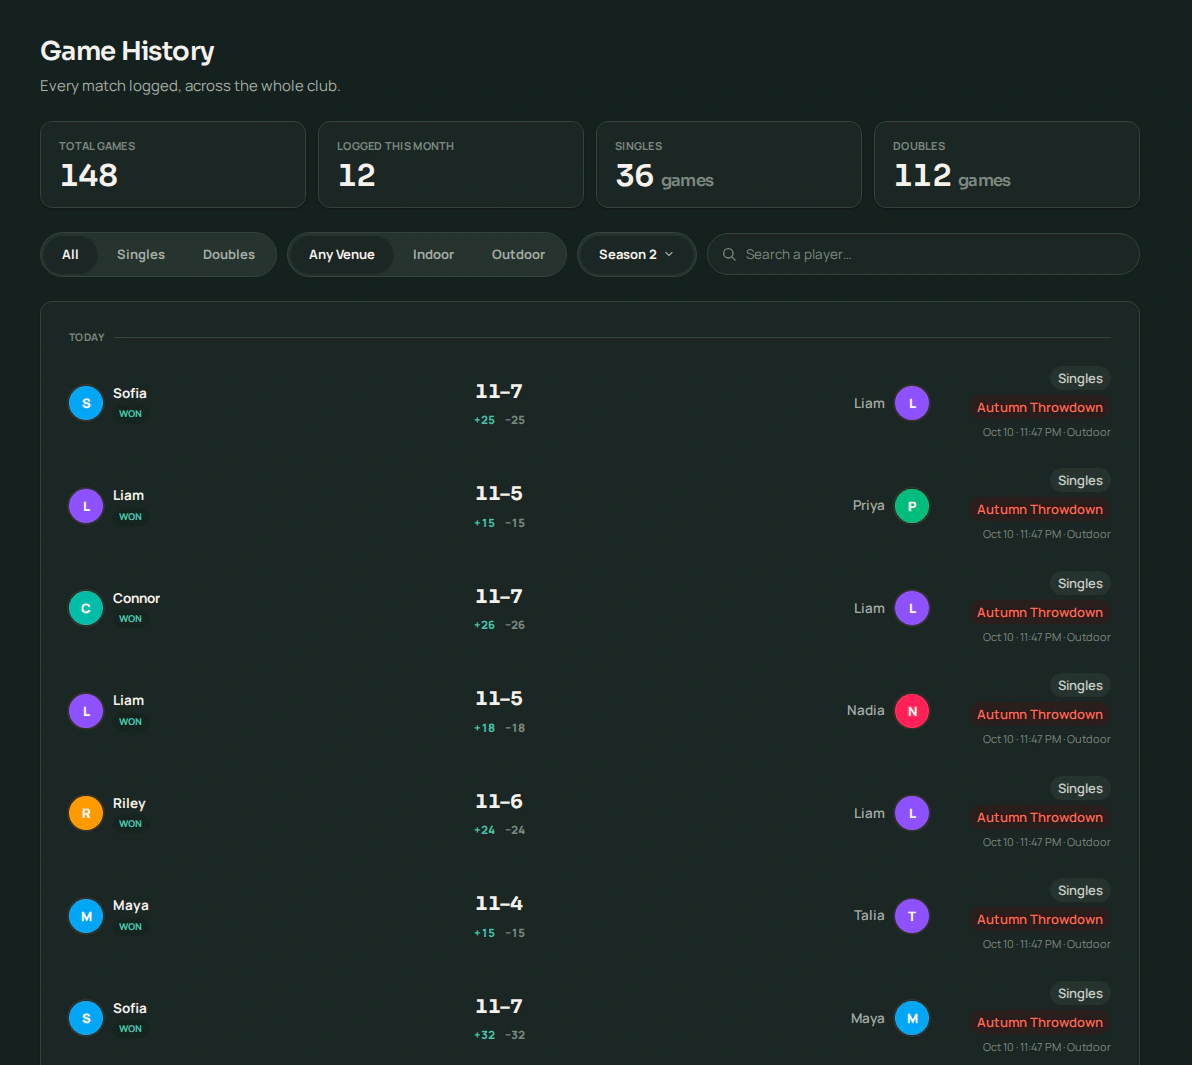Click Riley's orange avatar icon
1192x1065 pixels.
click(x=86, y=813)
